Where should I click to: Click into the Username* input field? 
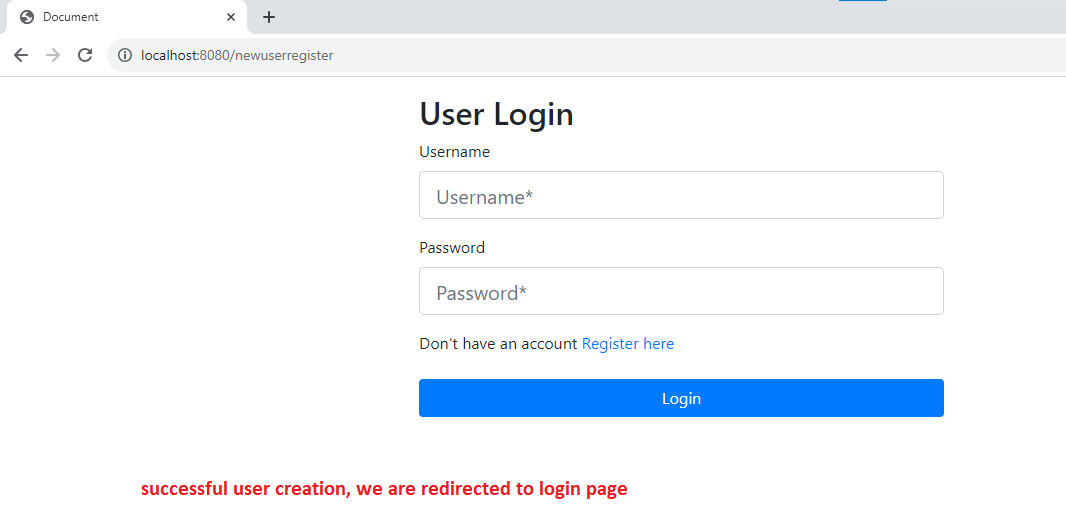tap(681, 195)
